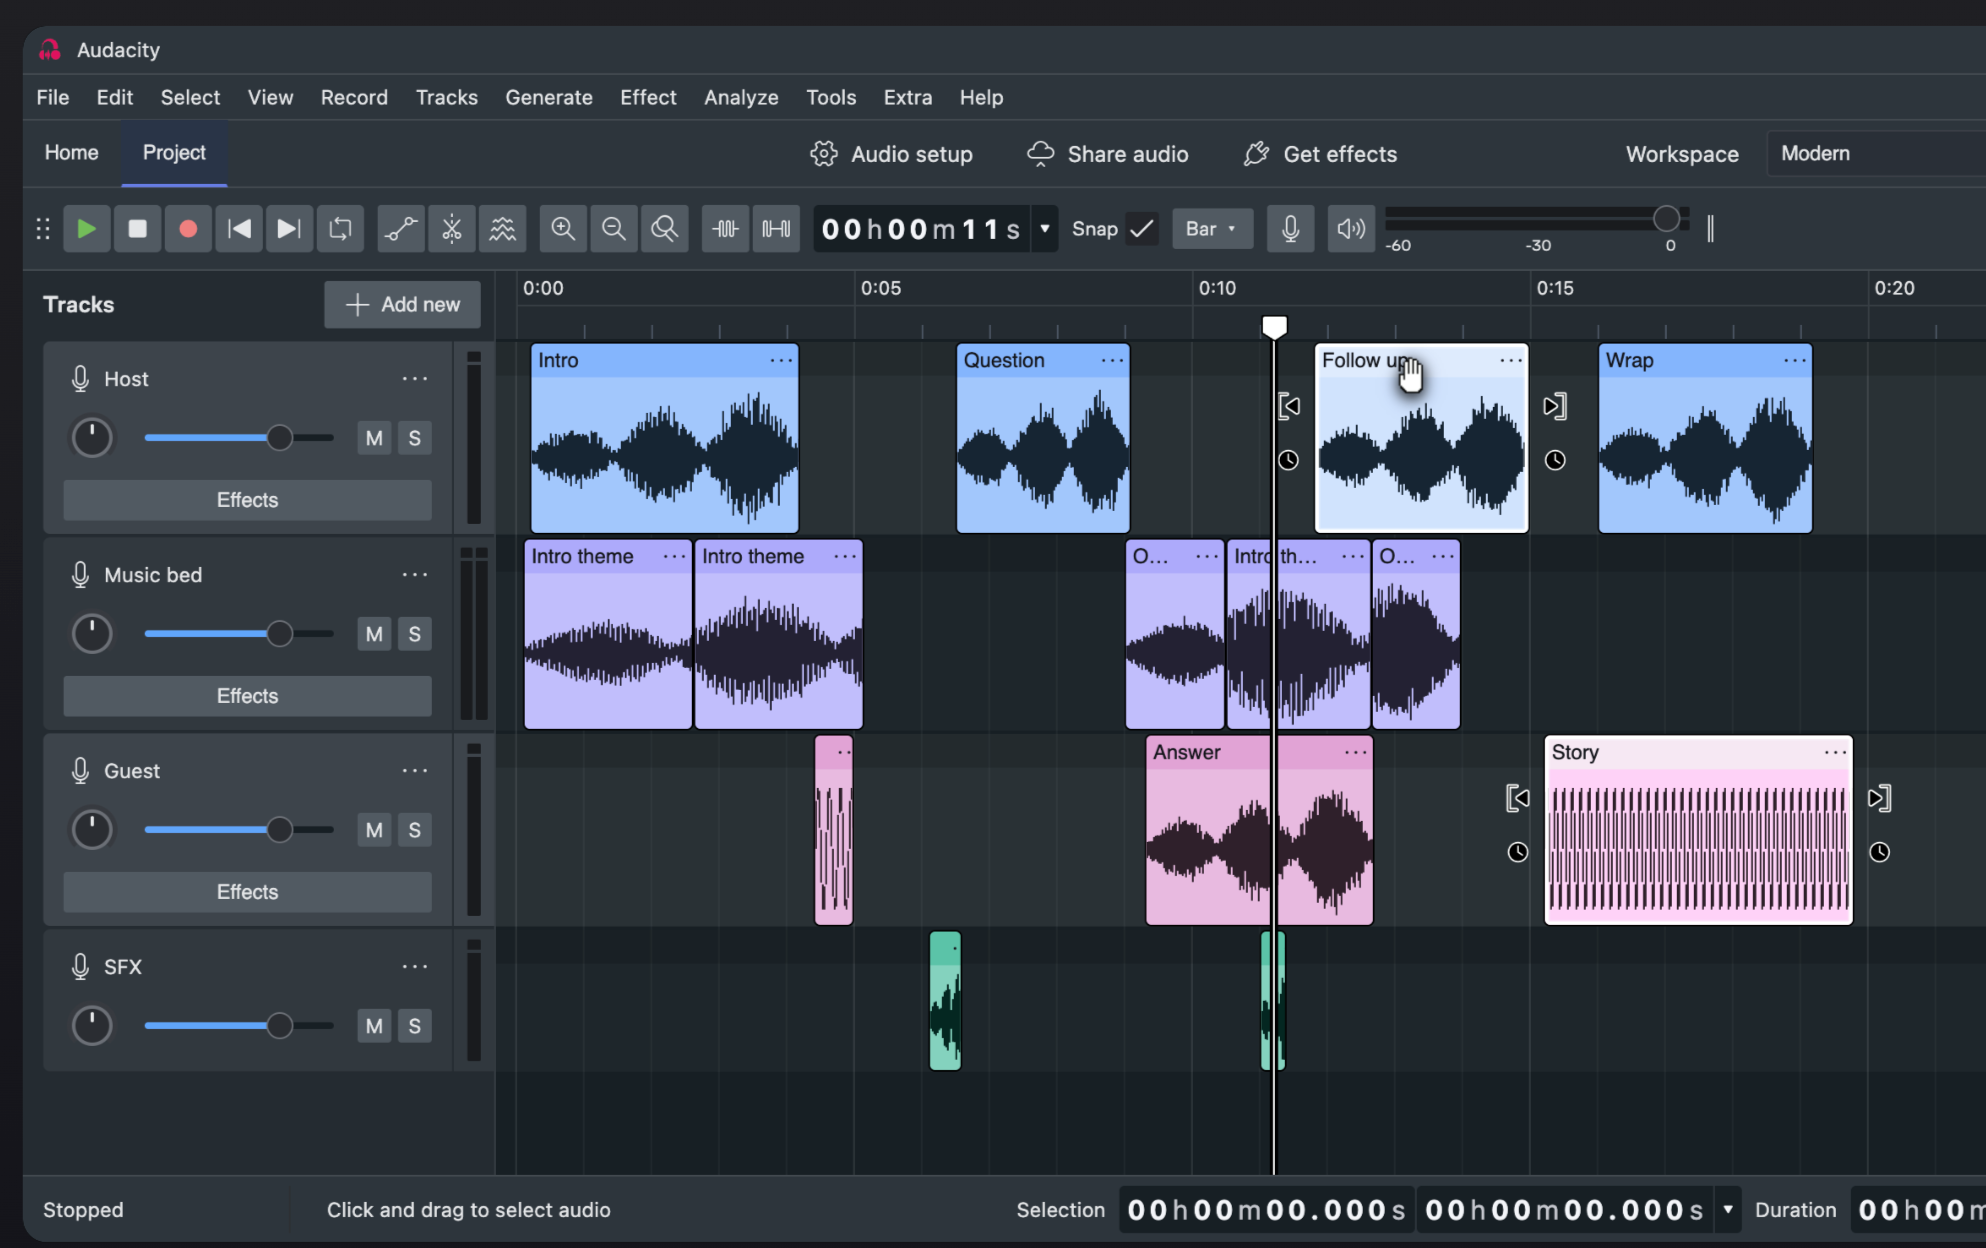Screen dimensions: 1986x1248
Task: Click the zoom to fit magnifier icon
Action: pyautogui.click(x=664, y=229)
